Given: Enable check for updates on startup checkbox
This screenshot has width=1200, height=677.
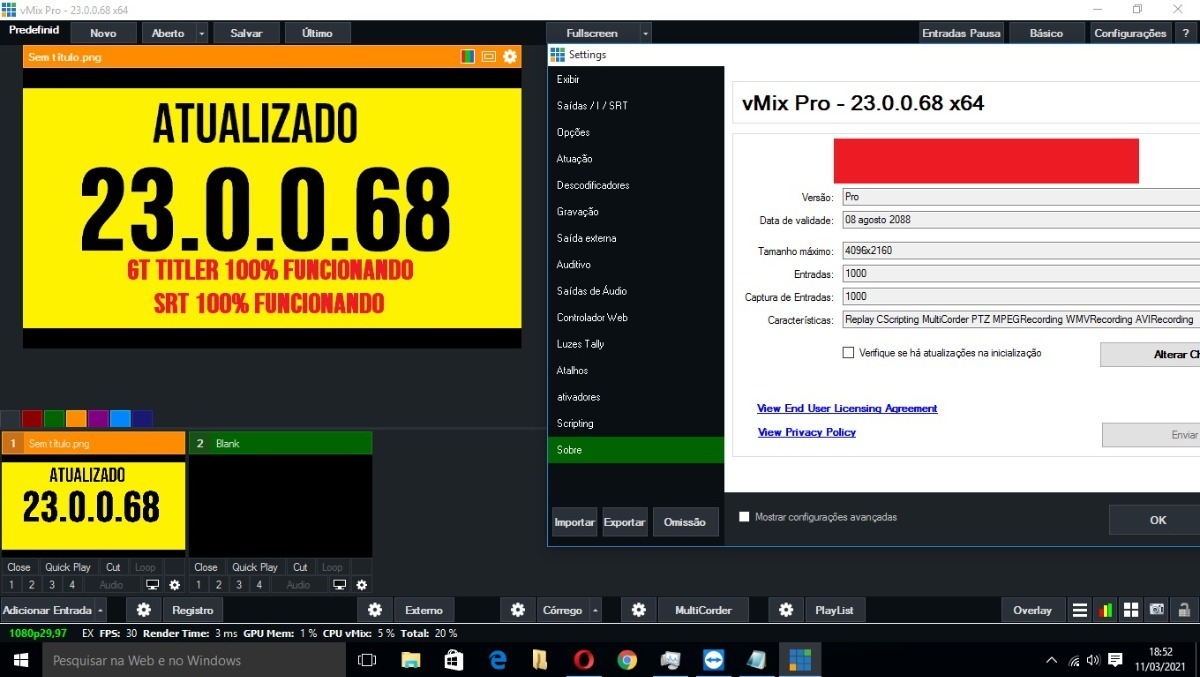Looking at the screenshot, I should (849, 353).
